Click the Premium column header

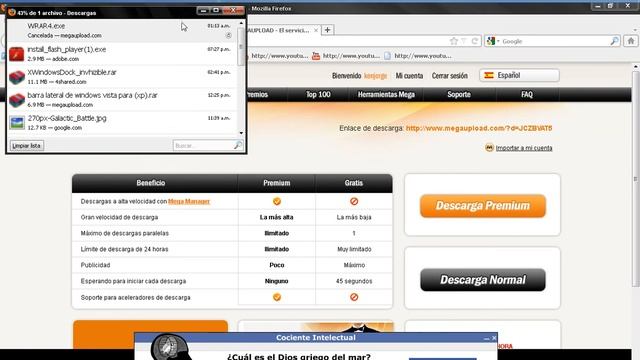[x=277, y=183]
